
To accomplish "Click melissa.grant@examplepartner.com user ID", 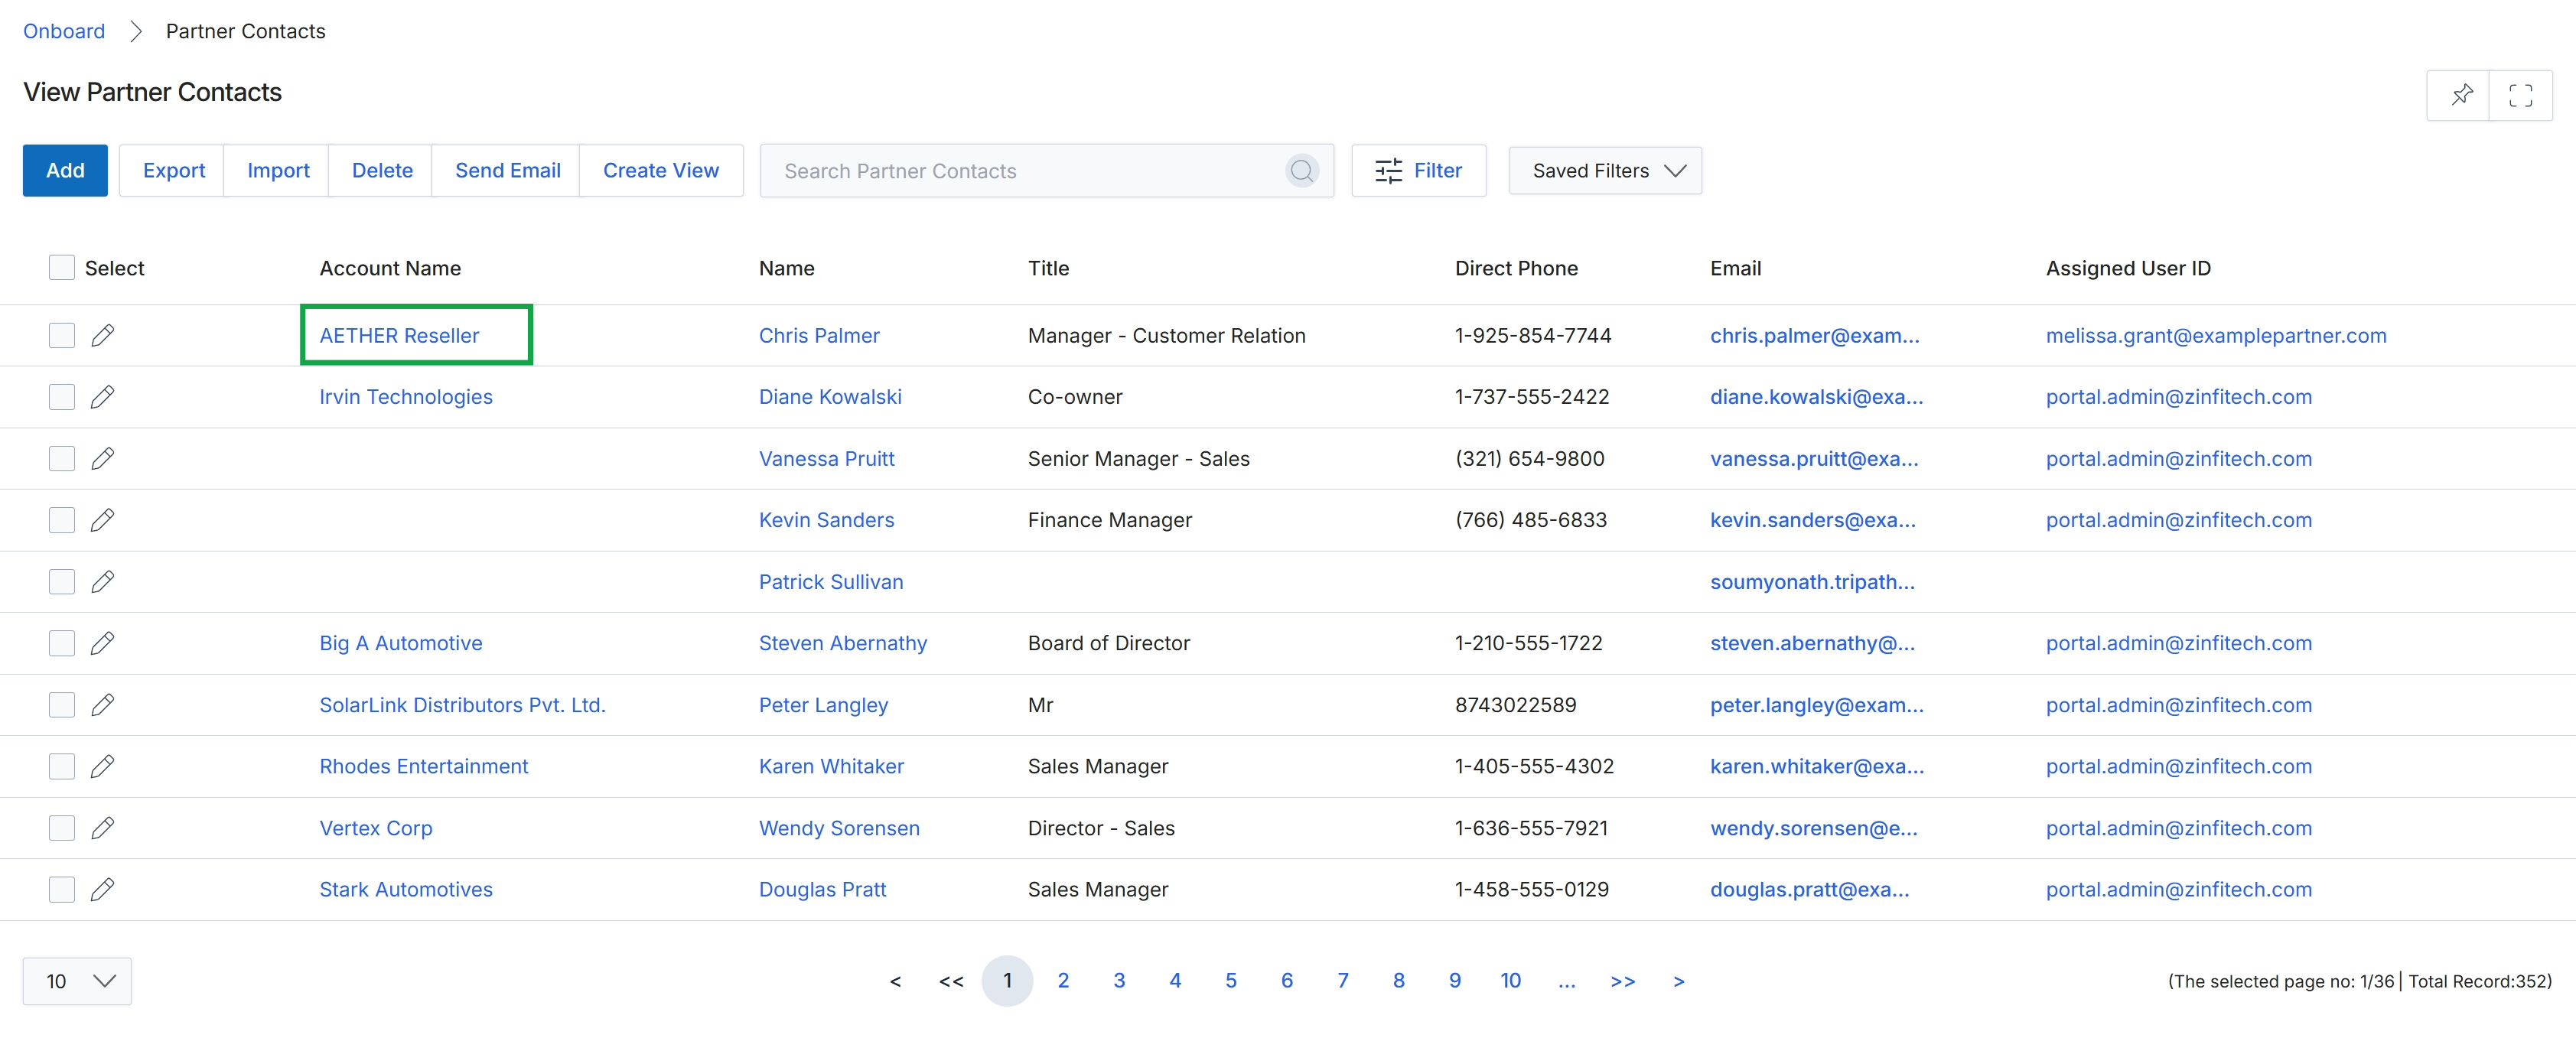I will [x=2216, y=335].
